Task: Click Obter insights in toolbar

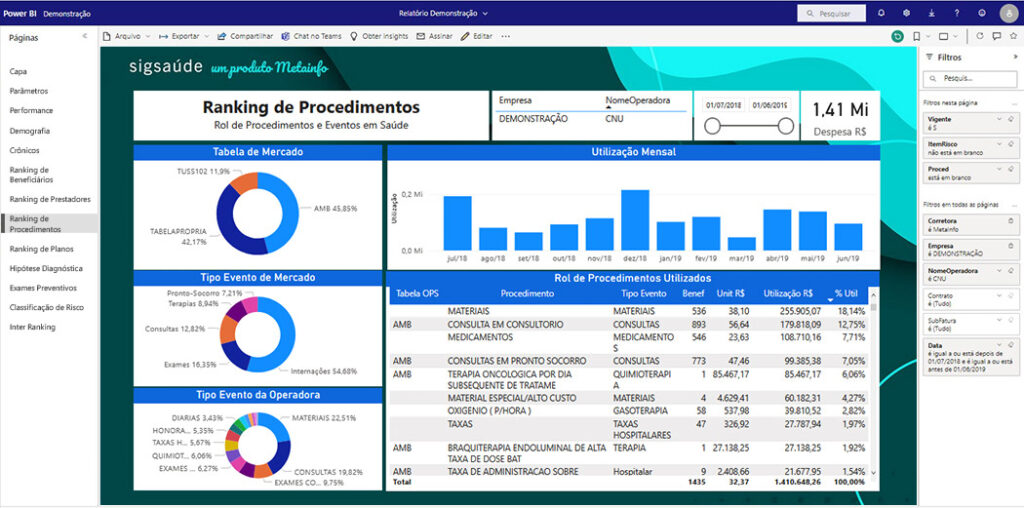Action: coord(379,36)
